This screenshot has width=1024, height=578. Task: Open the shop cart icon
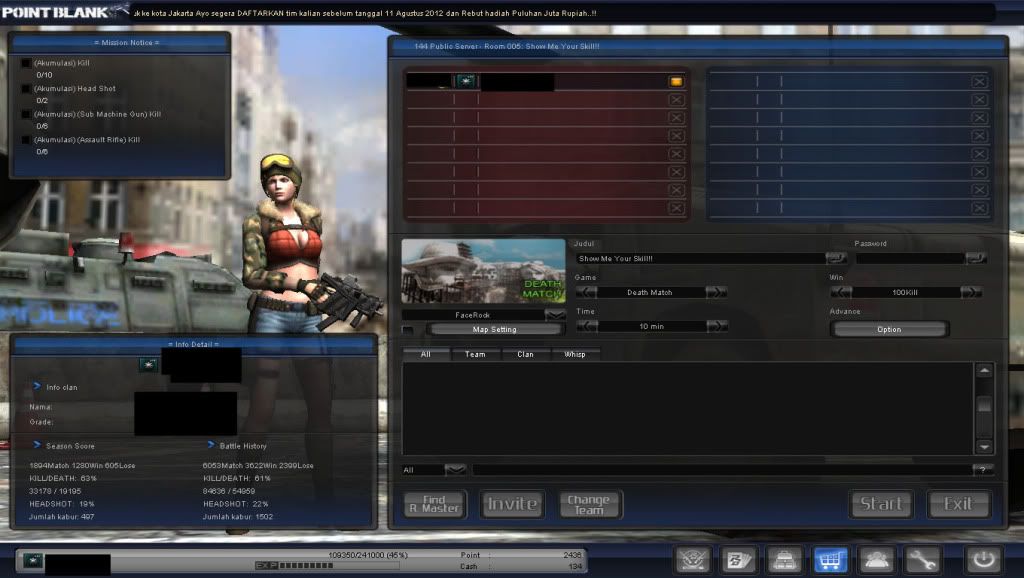point(831,560)
